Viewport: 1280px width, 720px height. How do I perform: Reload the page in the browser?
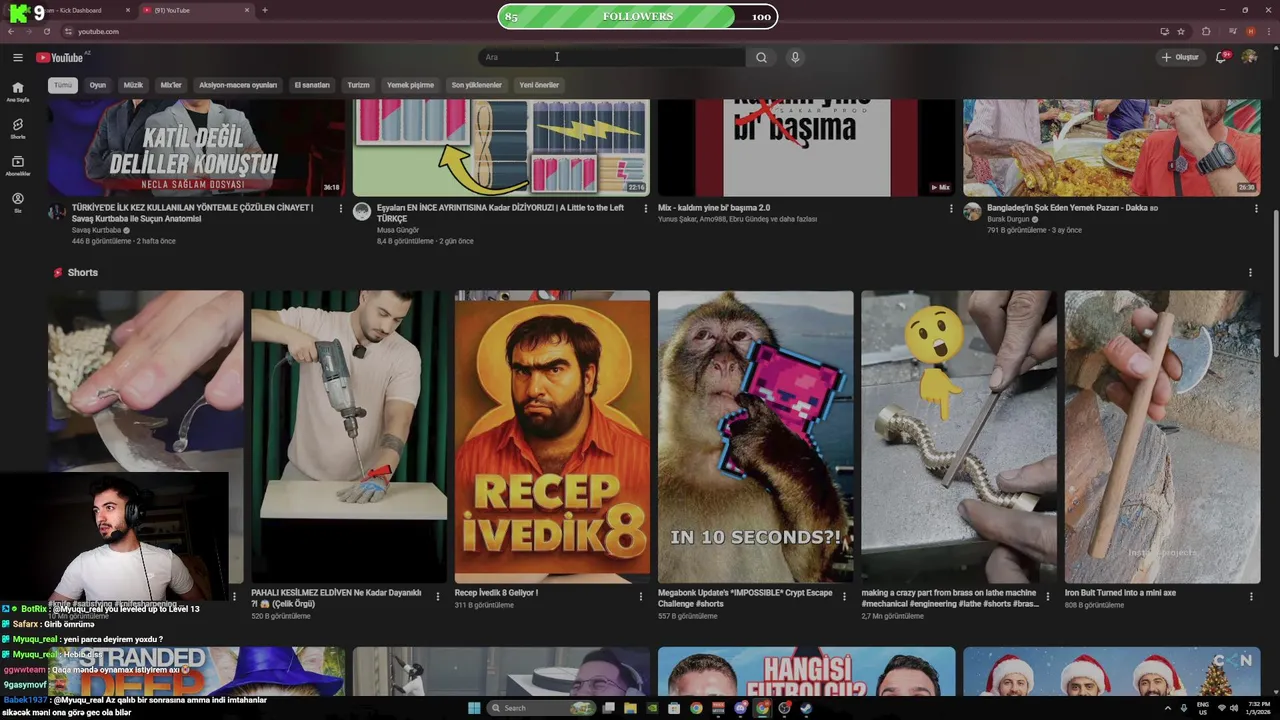click(46, 31)
